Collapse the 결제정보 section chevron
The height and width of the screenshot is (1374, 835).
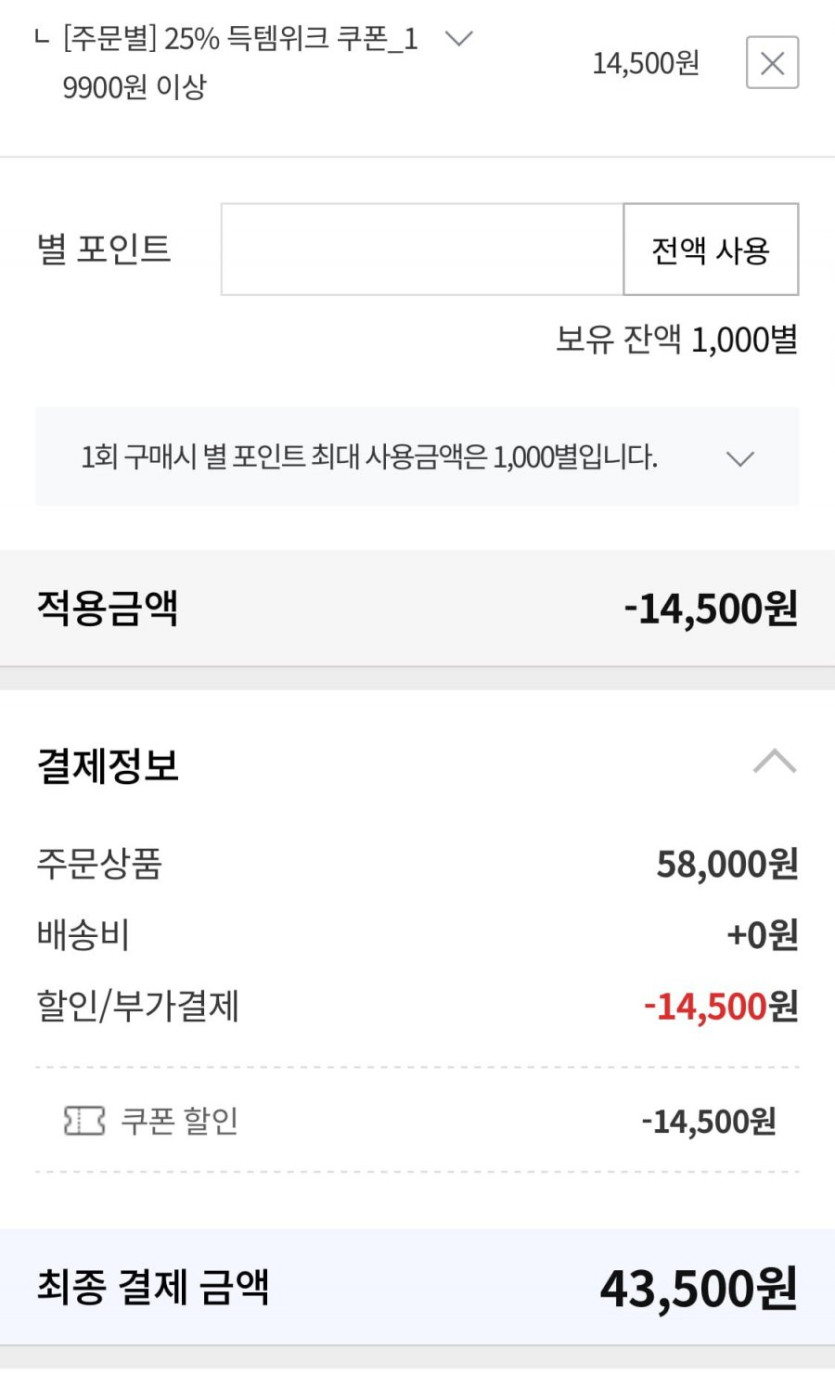[x=774, y=764]
